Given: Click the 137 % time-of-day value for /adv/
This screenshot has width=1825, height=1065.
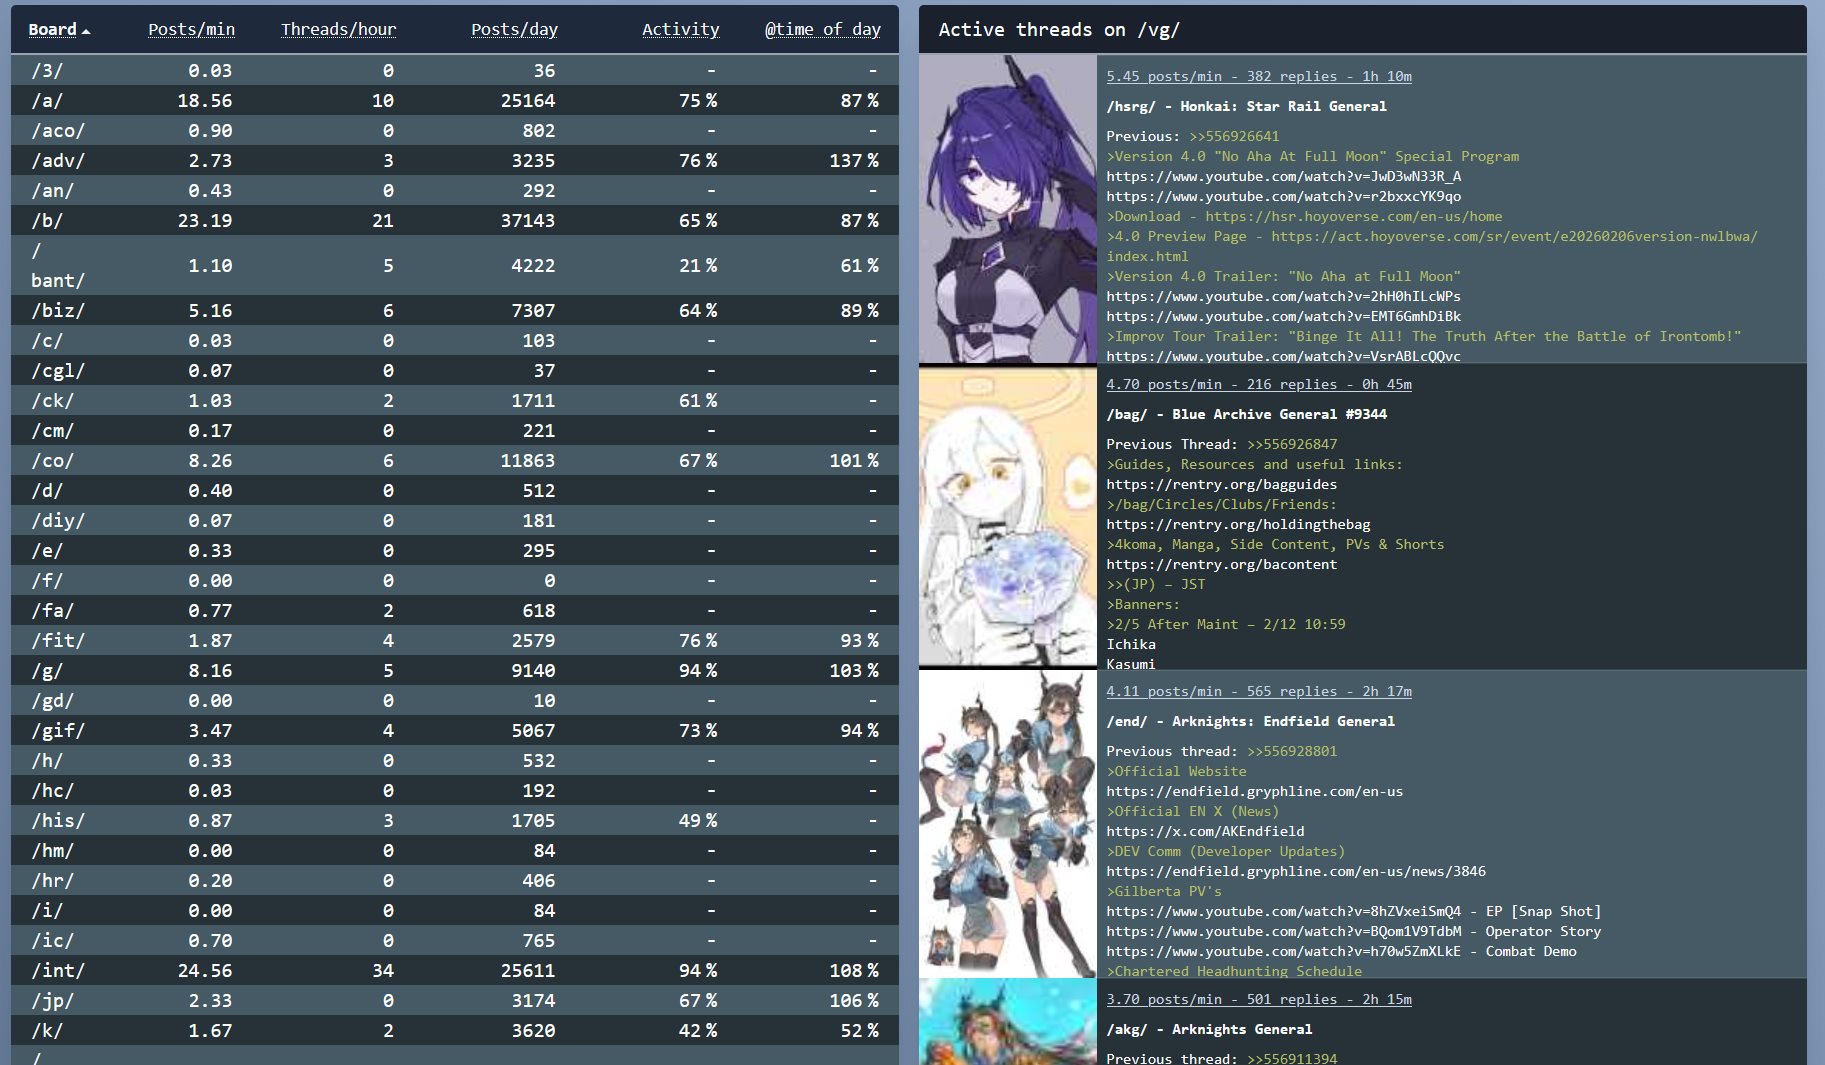Looking at the screenshot, I should pos(854,160).
